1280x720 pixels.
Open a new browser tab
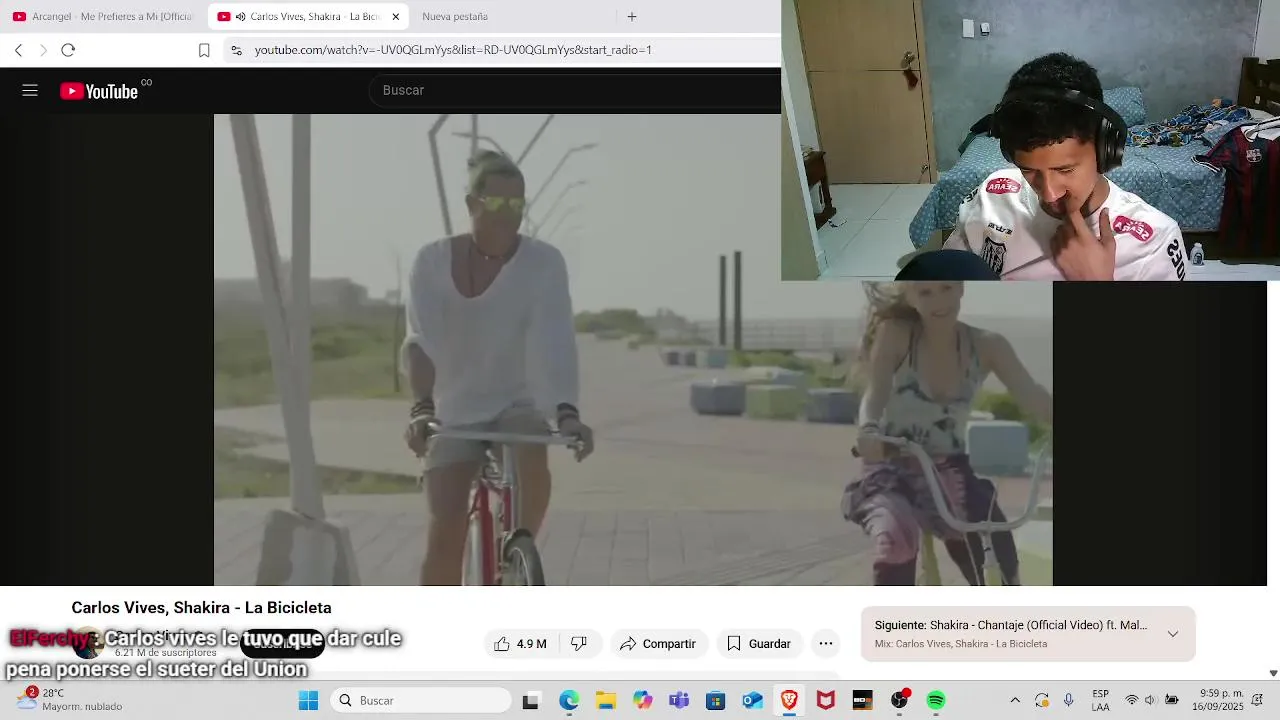(632, 17)
